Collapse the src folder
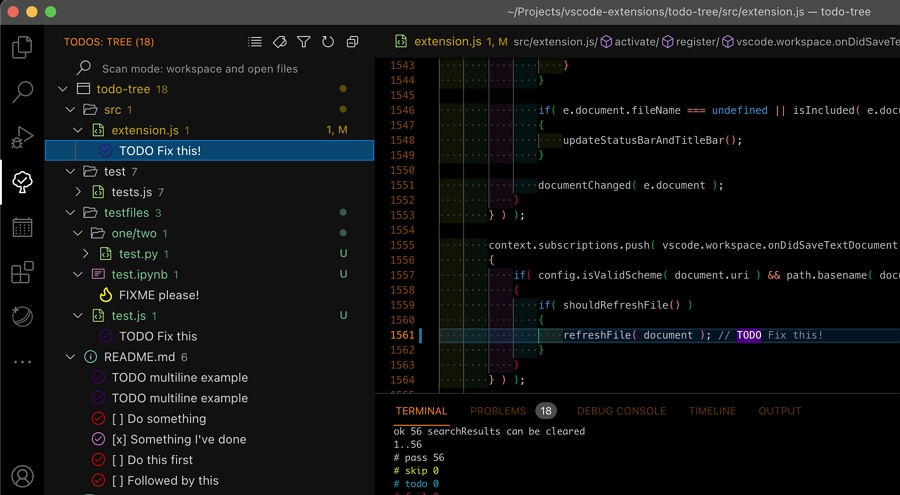Viewport: 900px width, 495px height. (x=70, y=110)
